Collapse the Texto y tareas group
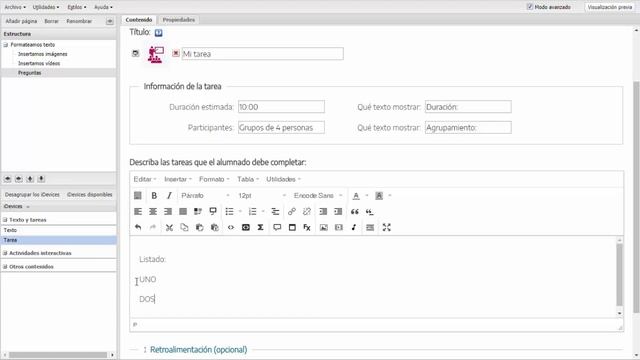The image size is (640, 360). [5, 220]
